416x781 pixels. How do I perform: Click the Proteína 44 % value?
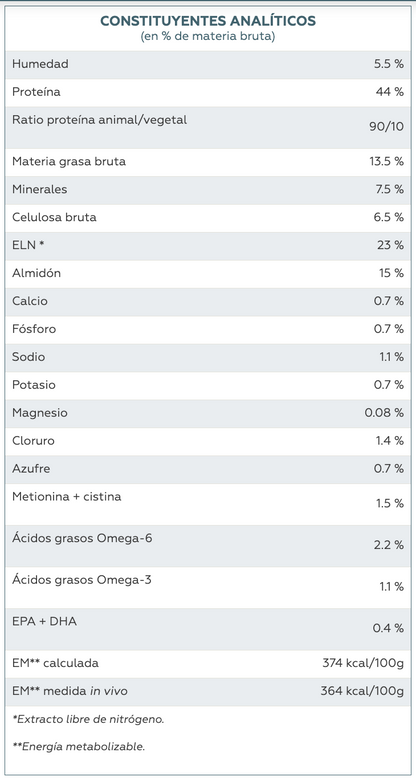pos(390,92)
